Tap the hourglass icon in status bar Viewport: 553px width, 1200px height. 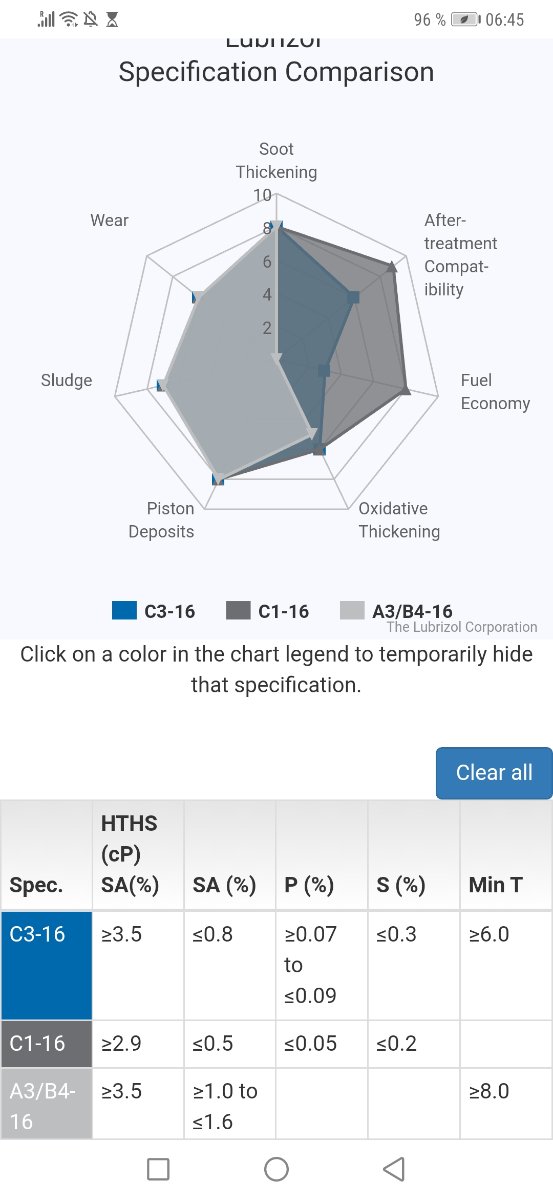(111, 19)
